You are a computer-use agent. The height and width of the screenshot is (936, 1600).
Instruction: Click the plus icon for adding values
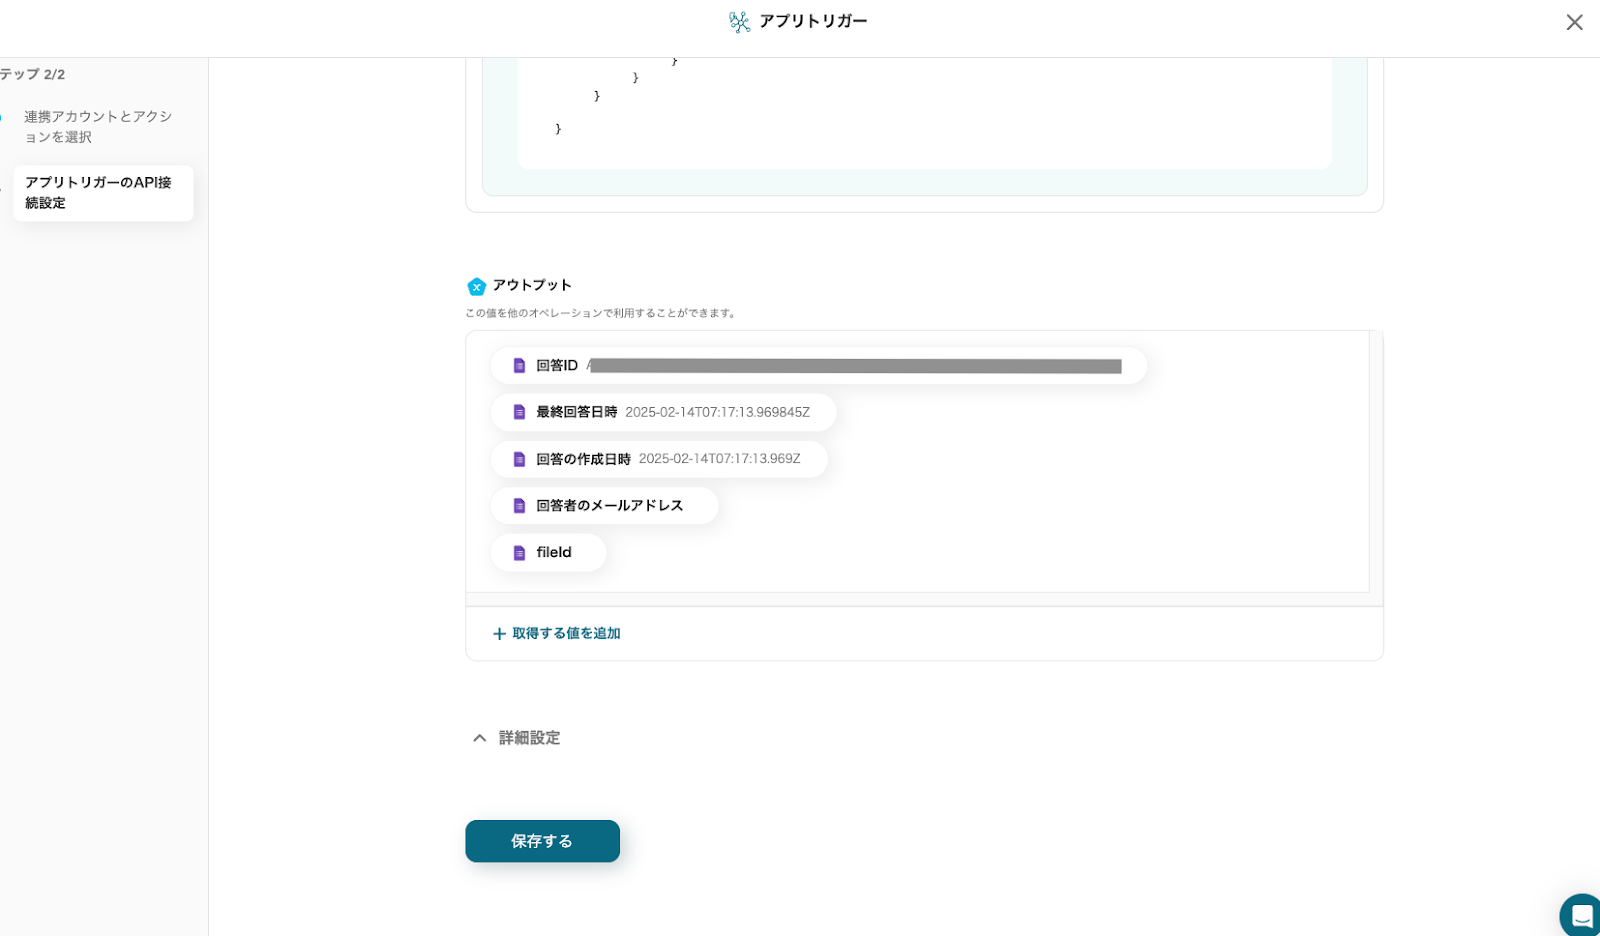pos(499,634)
